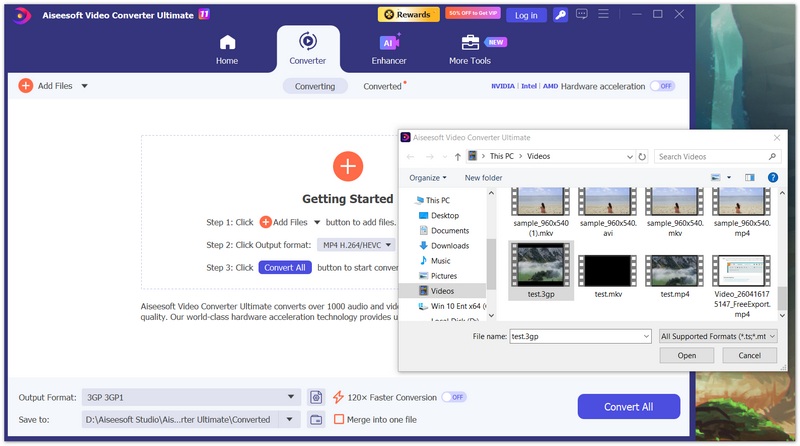Toggle the preview pane icon

(x=749, y=178)
